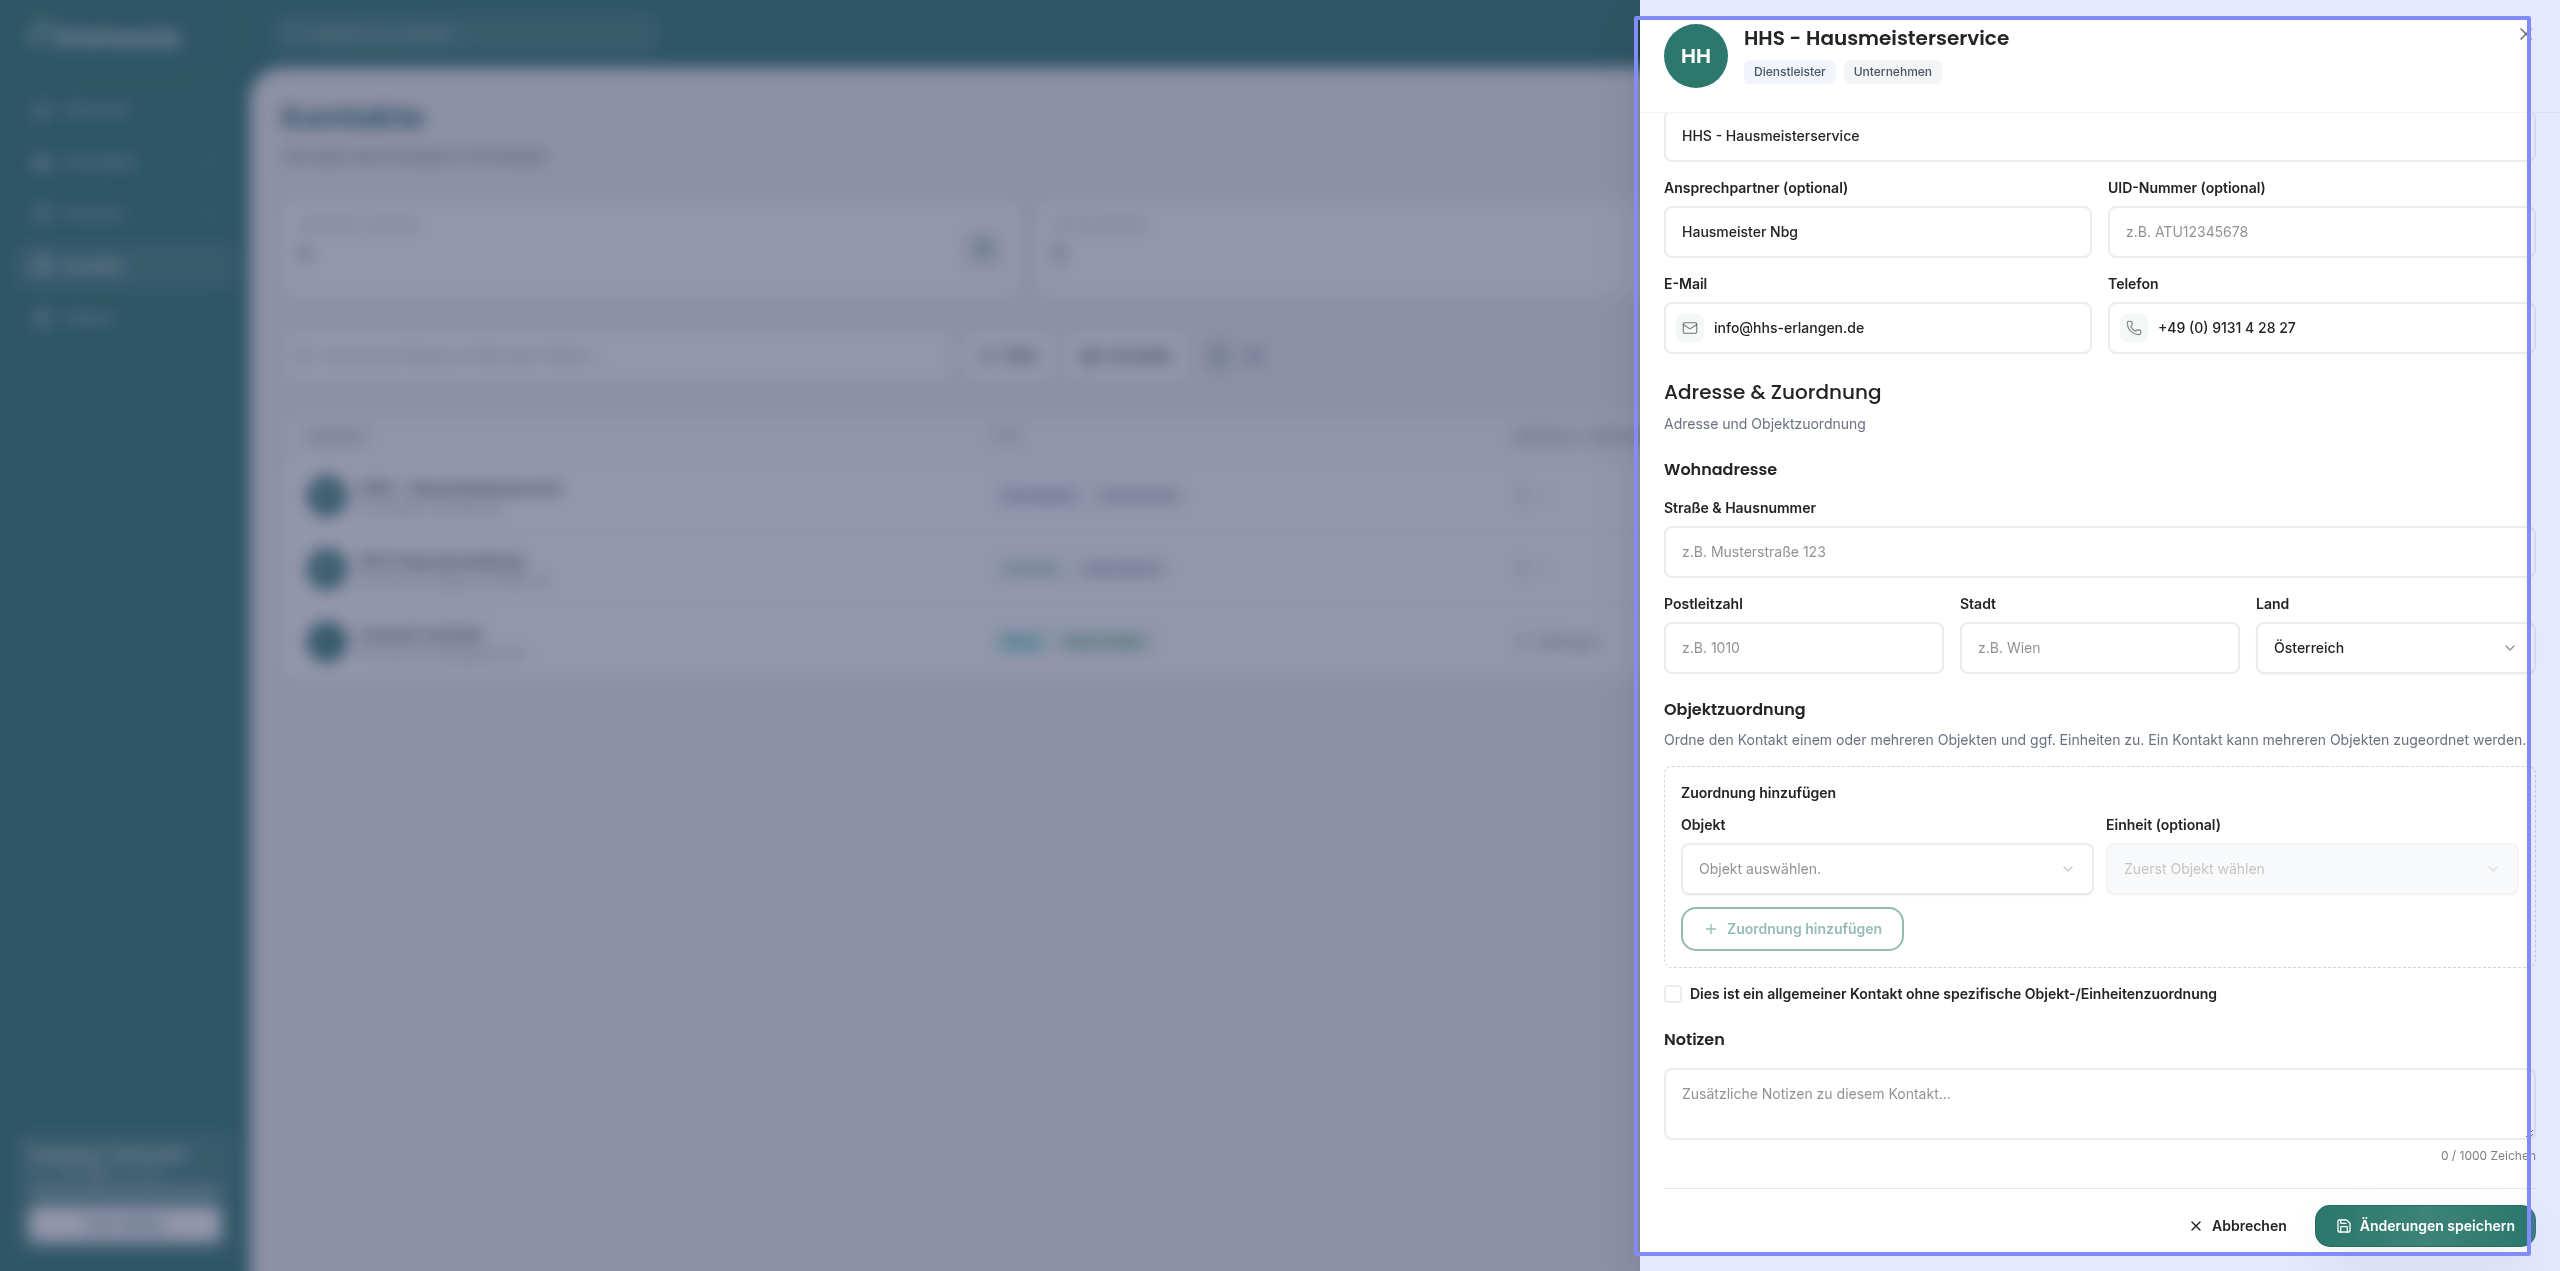The image size is (2560, 1271).
Task: Click the Einheit (optional) dropdown
Action: click(2310, 869)
